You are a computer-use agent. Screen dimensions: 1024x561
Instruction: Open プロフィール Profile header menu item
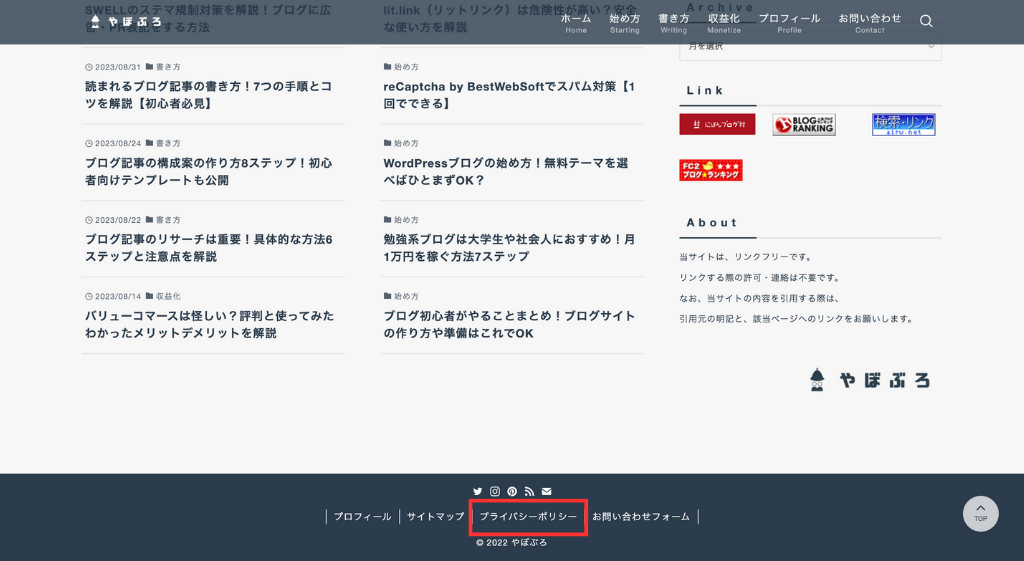click(790, 24)
